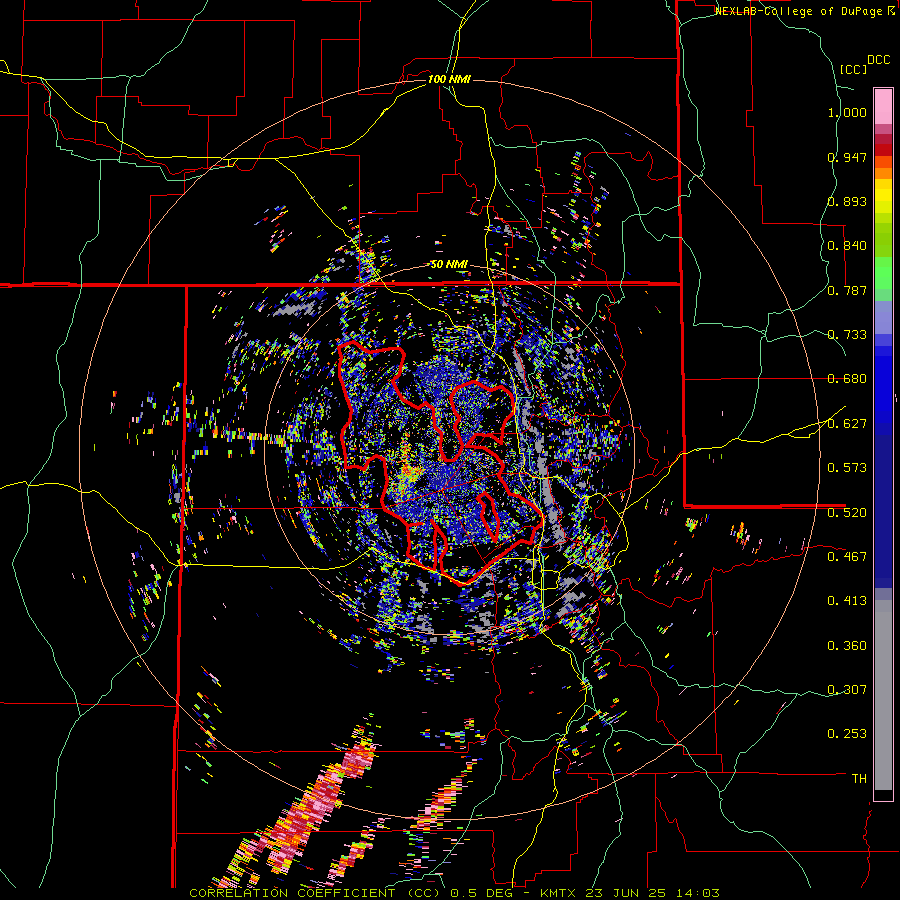900x900 pixels.
Task: Pick the red color bar segment near 0.947
Action: pyautogui.click(x=883, y=150)
